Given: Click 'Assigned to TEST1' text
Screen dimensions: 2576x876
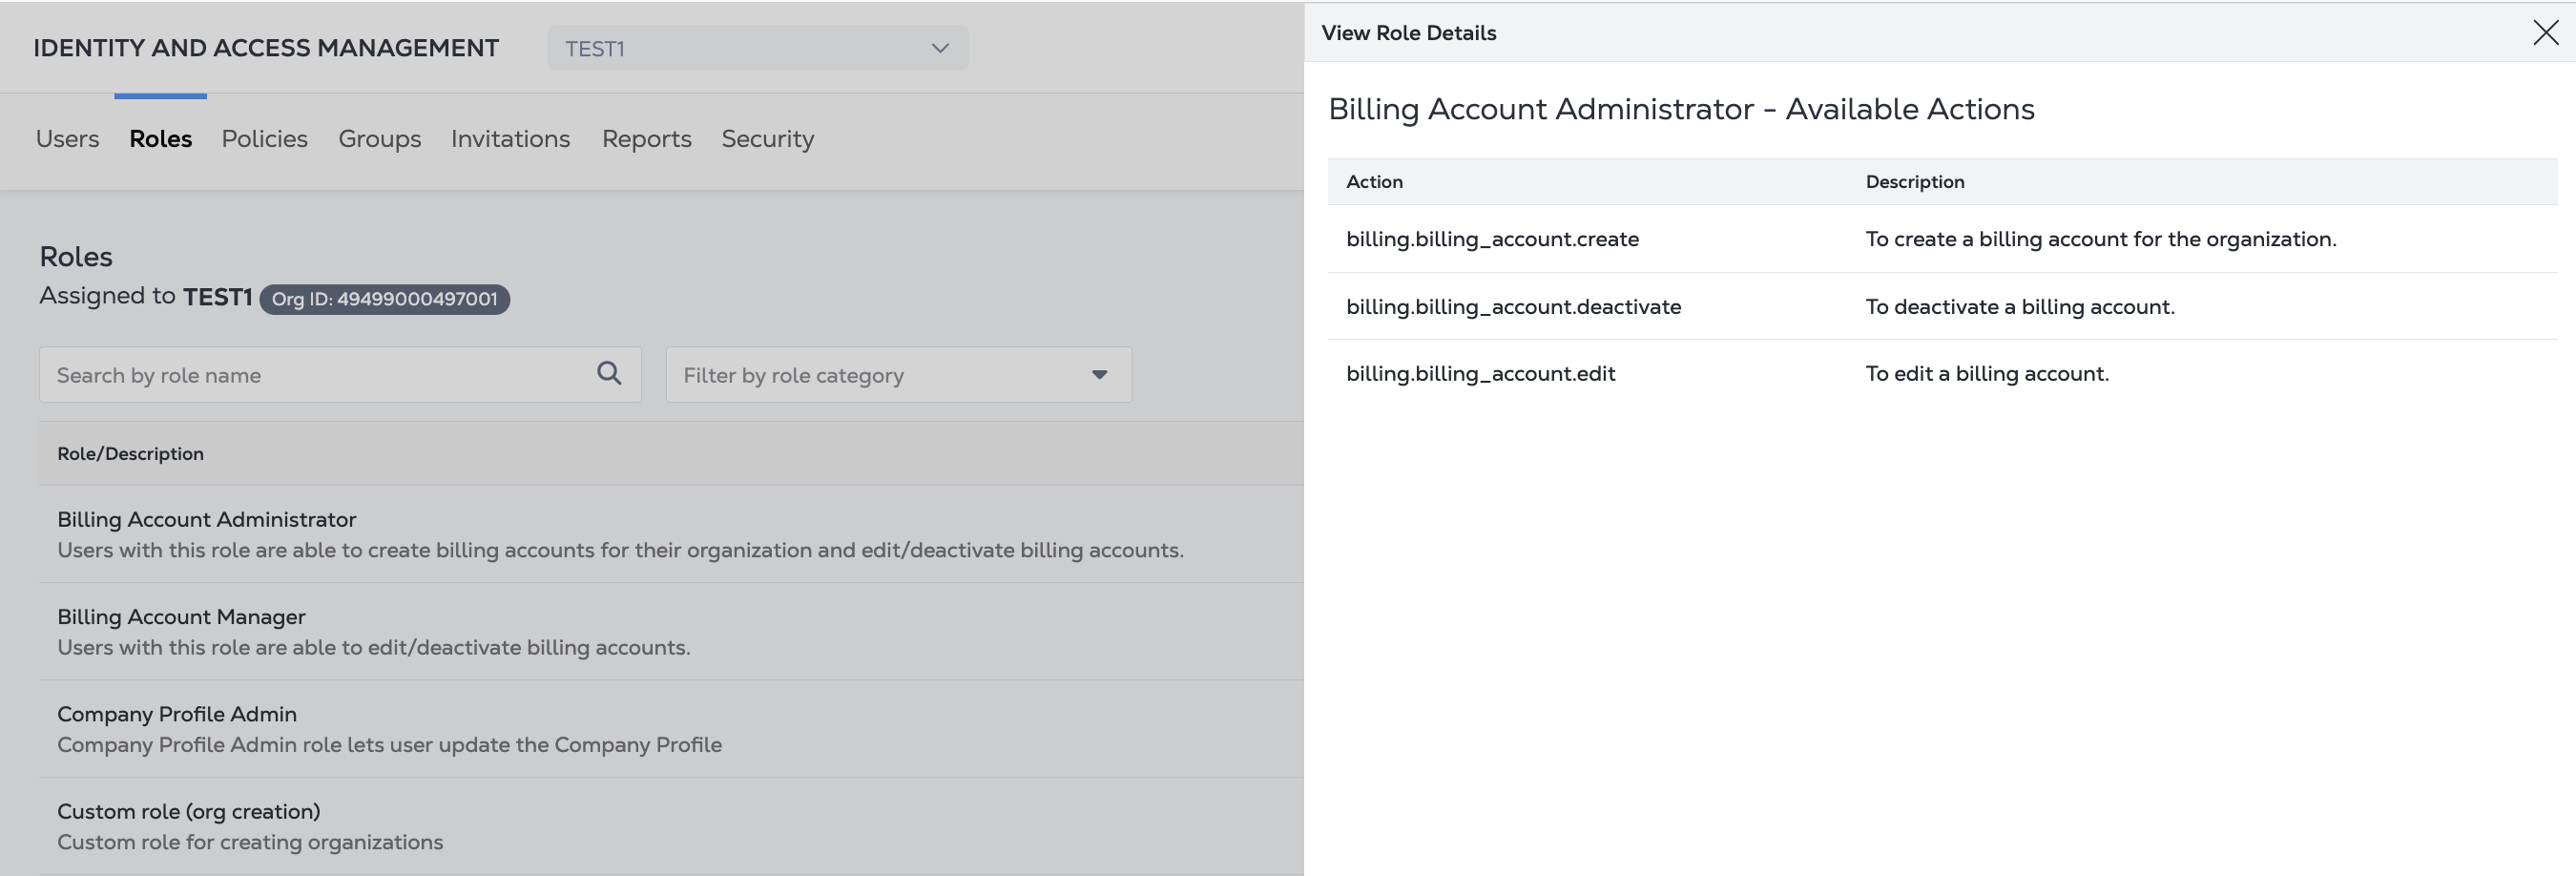Looking at the screenshot, I should pos(146,297).
